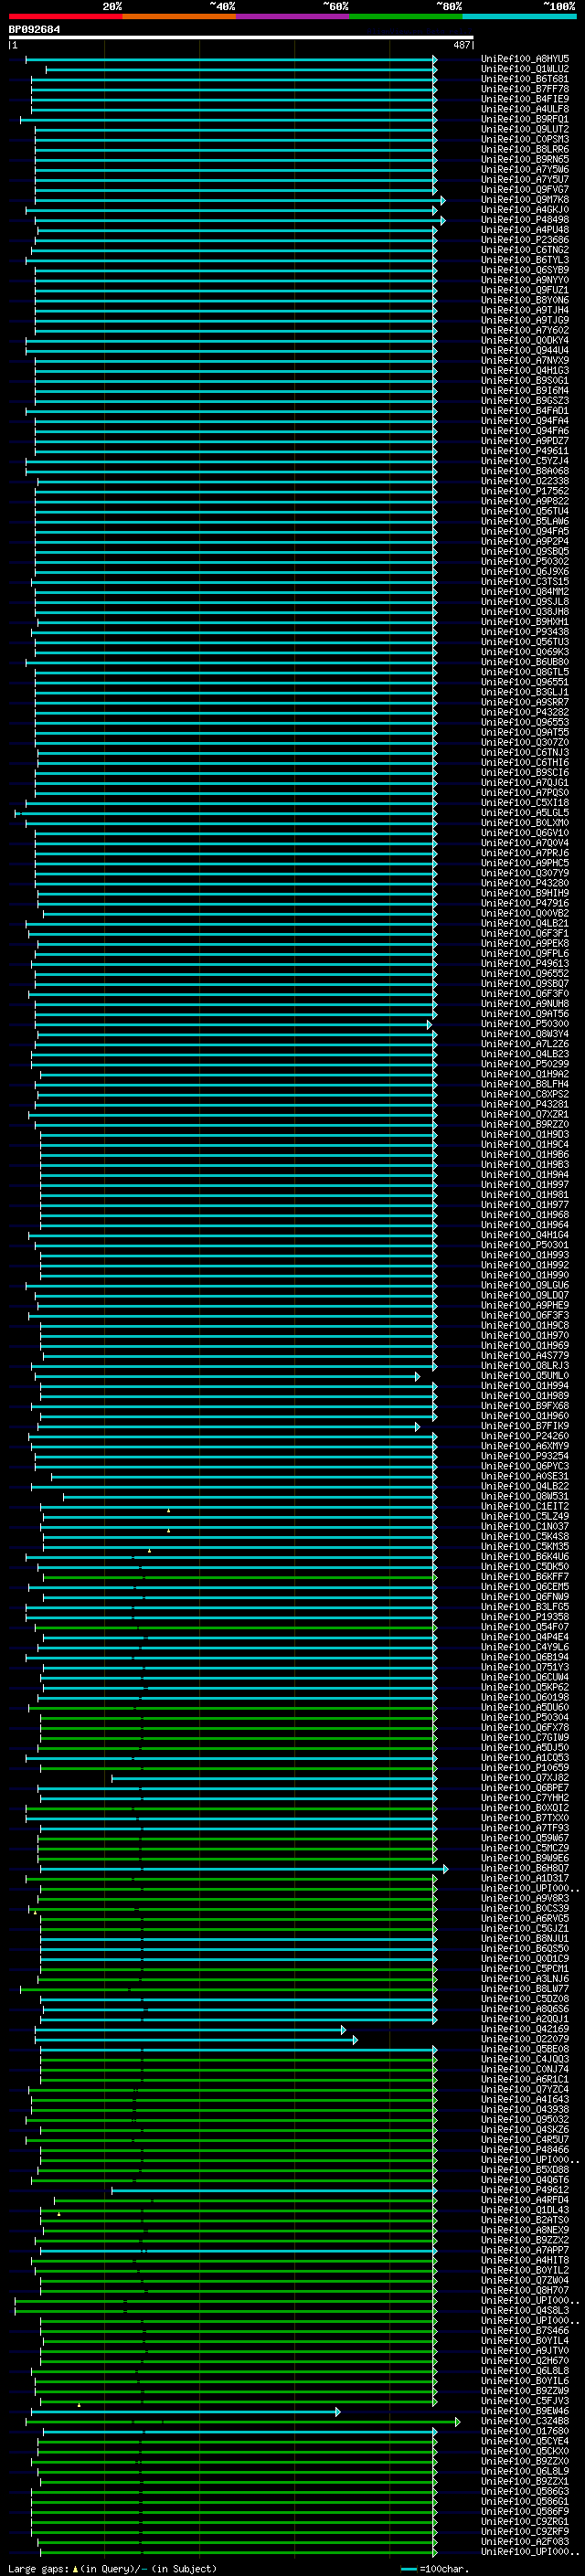This screenshot has height=2576, width=585.
Task: Click hit label UniRef100_C5KM35
Action: tap(525, 1546)
